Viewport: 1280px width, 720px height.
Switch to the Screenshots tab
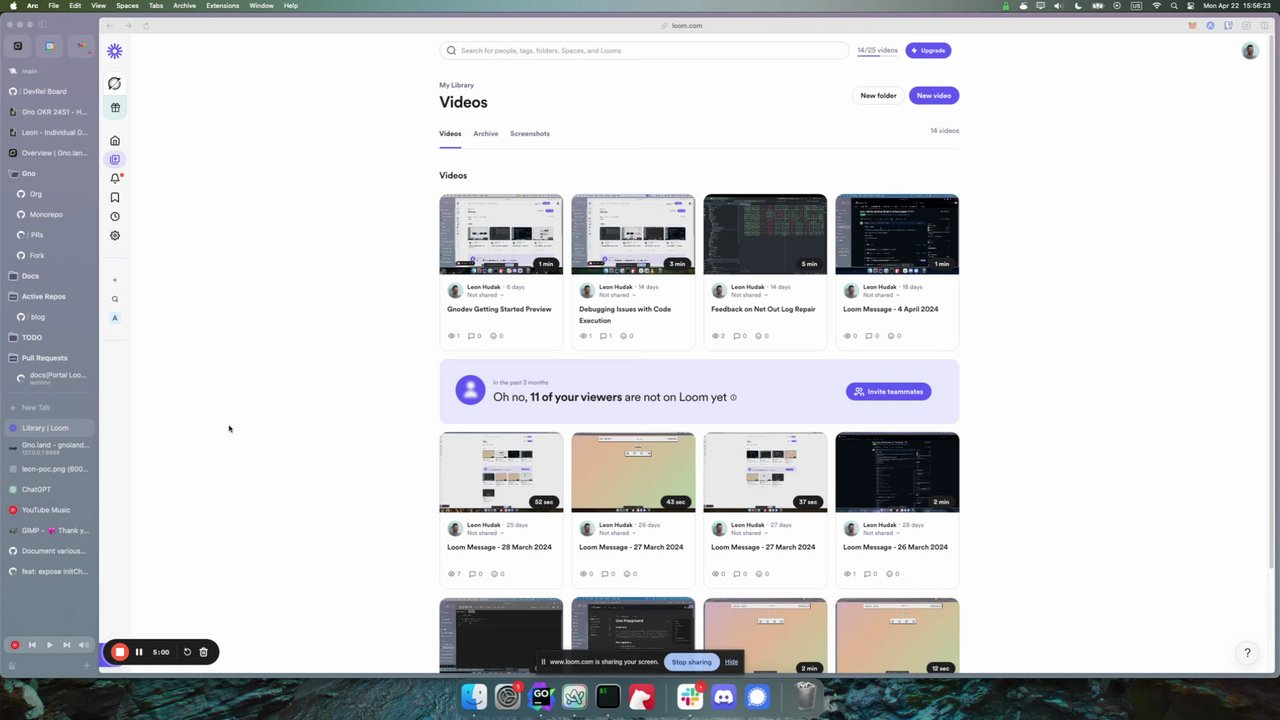click(x=530, y=134)
